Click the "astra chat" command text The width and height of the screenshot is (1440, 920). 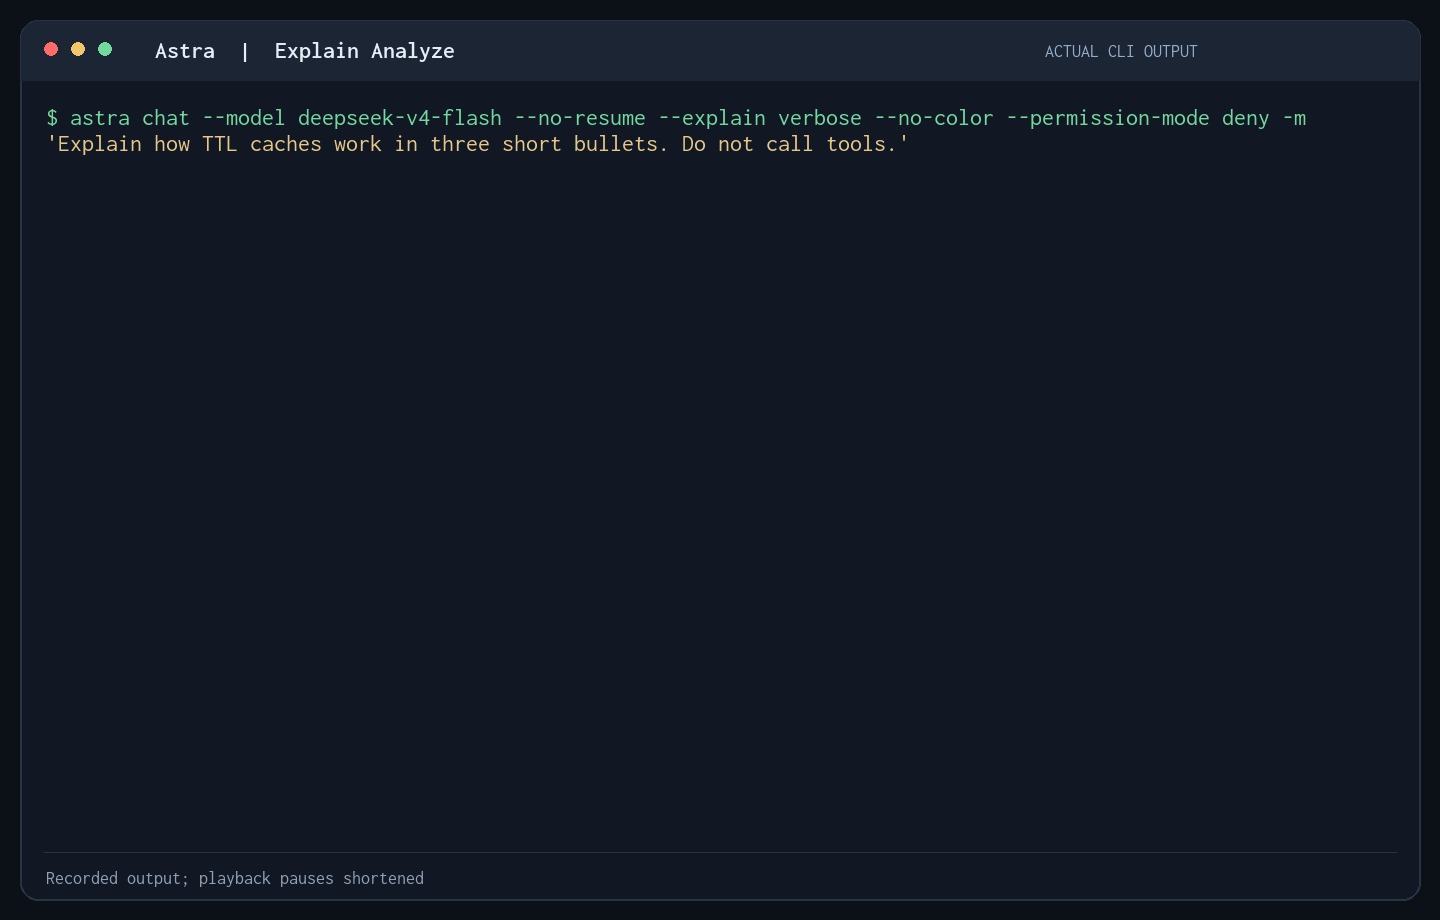(x=130, y=118)
